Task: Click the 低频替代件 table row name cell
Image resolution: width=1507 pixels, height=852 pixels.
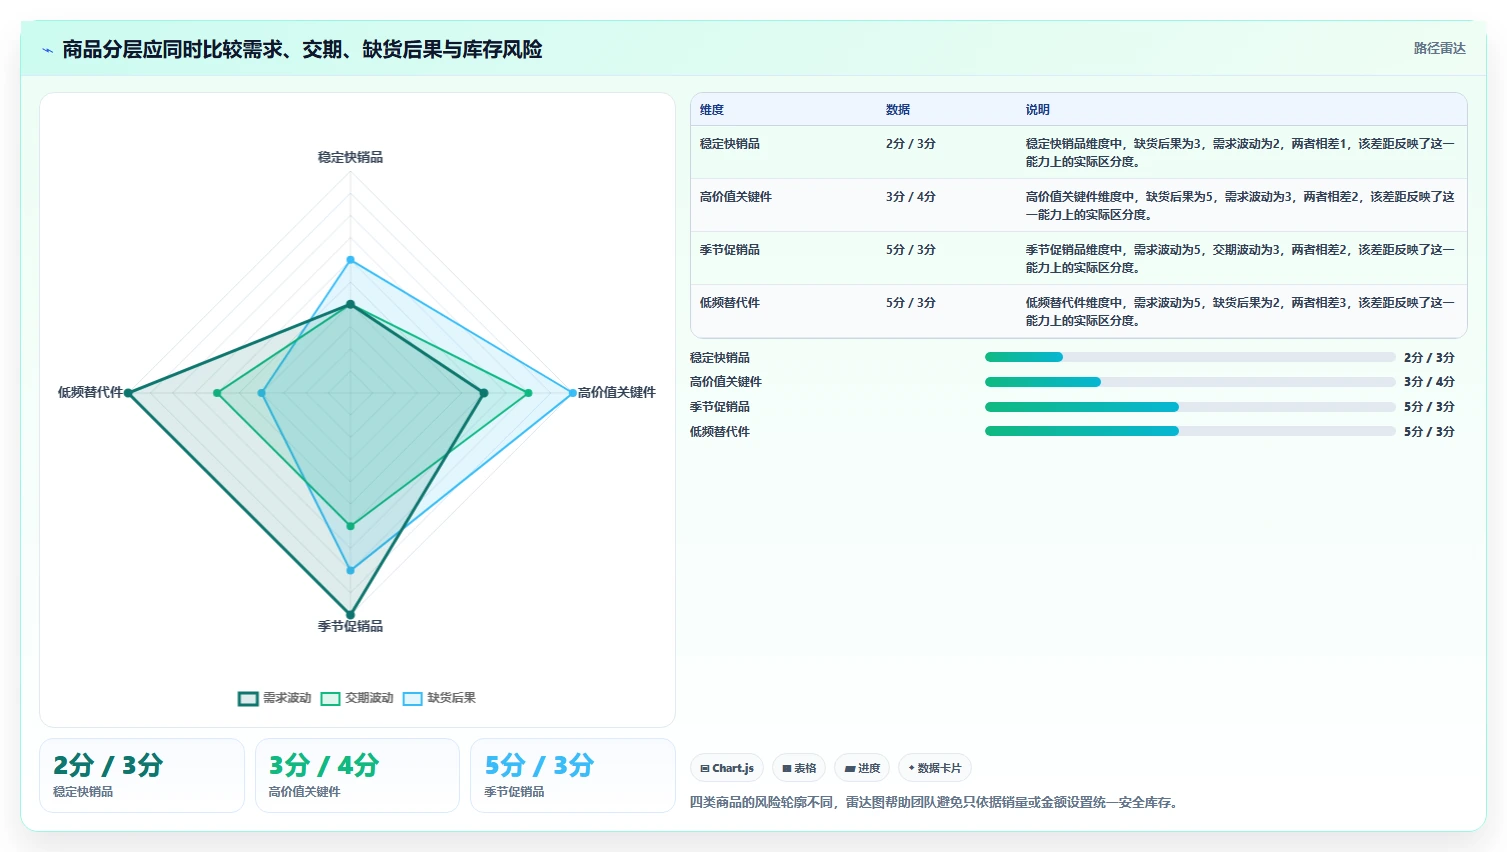Action: [x=730, y=303]
